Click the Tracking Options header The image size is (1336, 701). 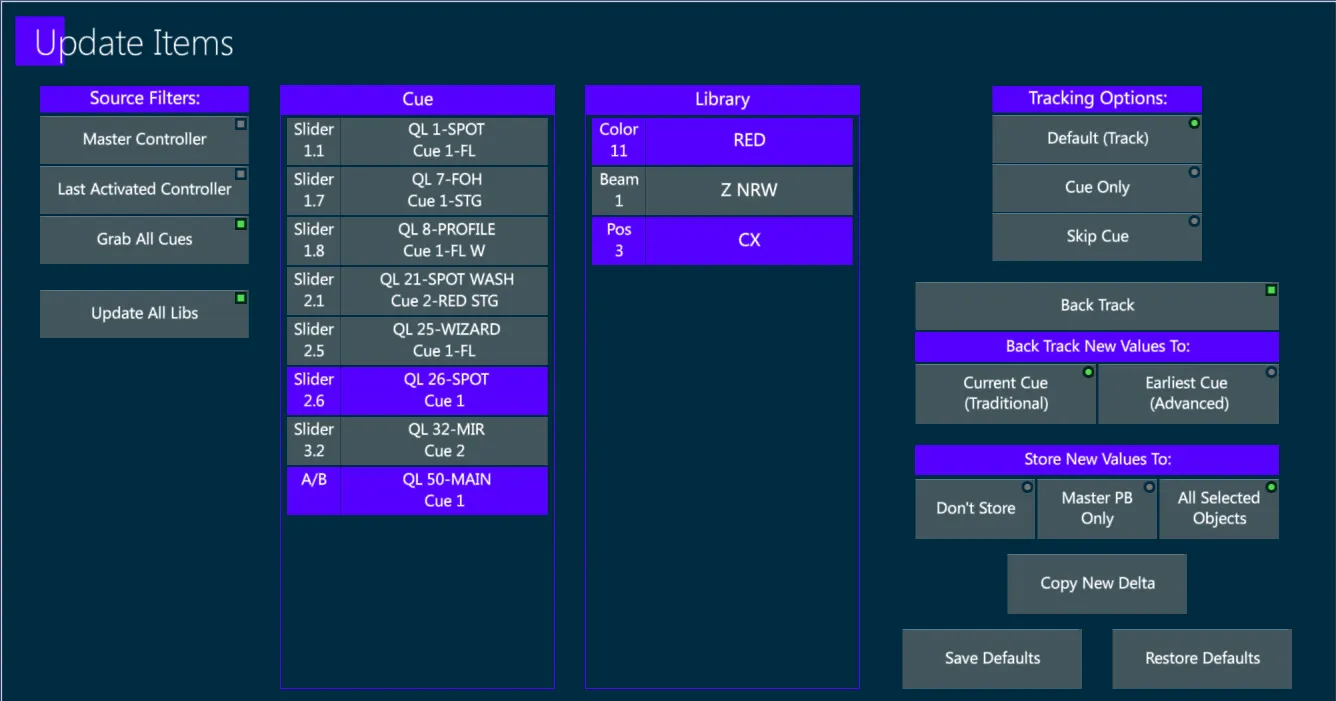point(1097,99)
